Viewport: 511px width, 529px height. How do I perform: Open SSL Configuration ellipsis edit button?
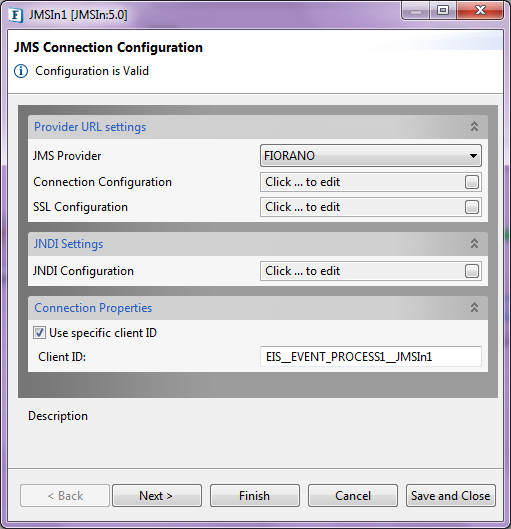[472, 207]
